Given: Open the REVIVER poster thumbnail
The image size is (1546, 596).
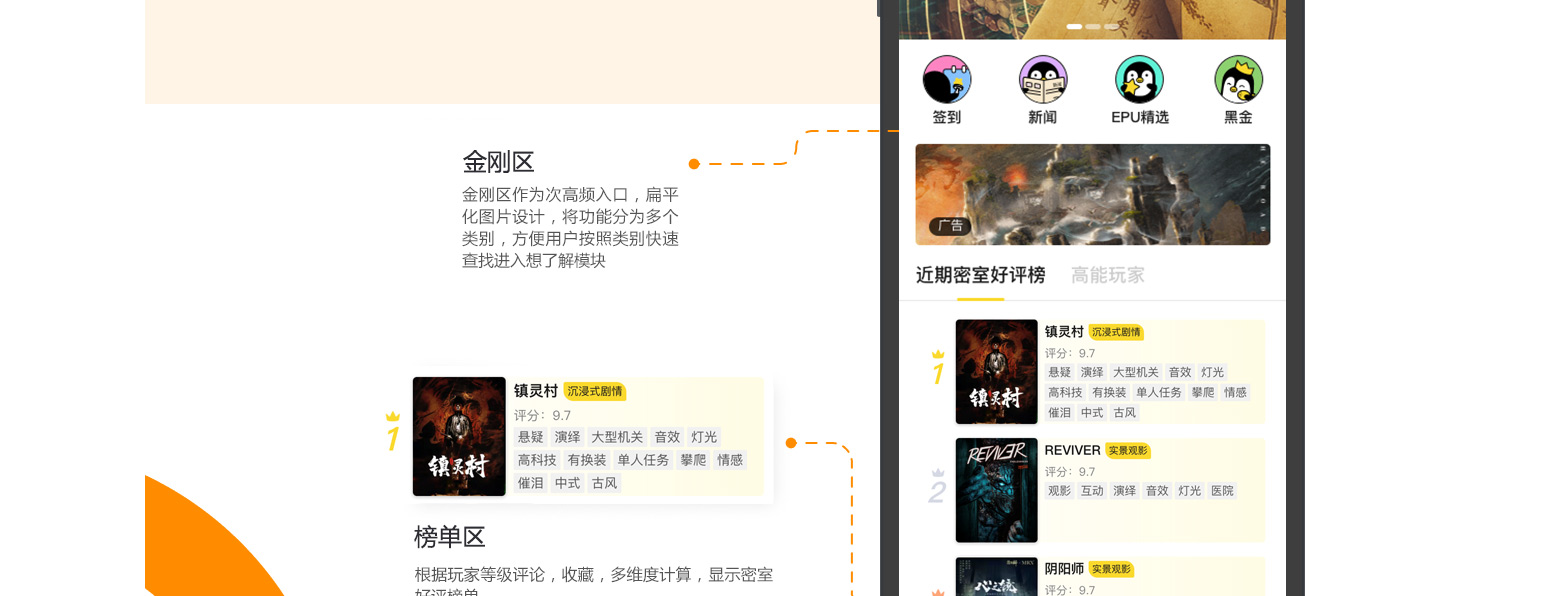Looking at the screenshot, I should pyautogui.click(x=996, y=490).
